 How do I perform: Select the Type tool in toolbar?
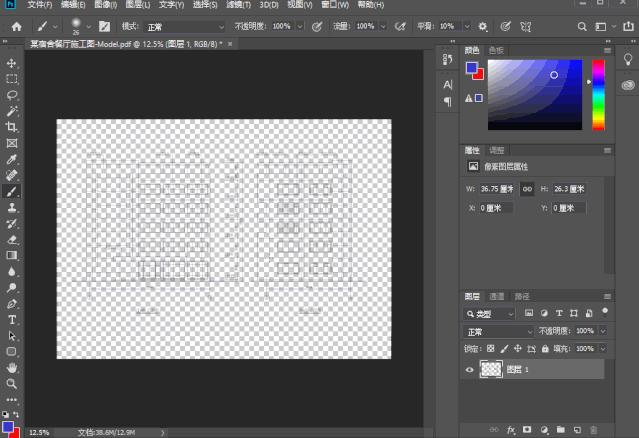pos(12,319)
